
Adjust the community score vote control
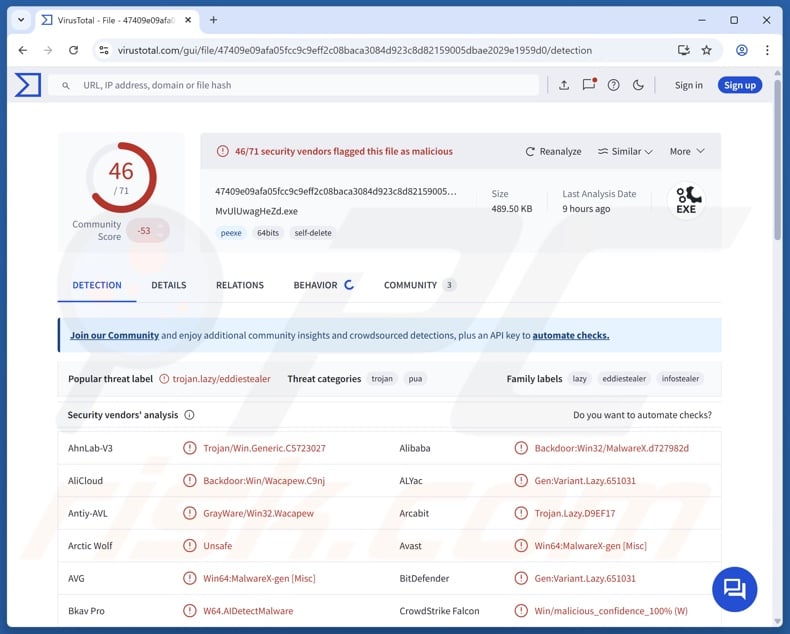pyautogui.click(x=147, y=230)
